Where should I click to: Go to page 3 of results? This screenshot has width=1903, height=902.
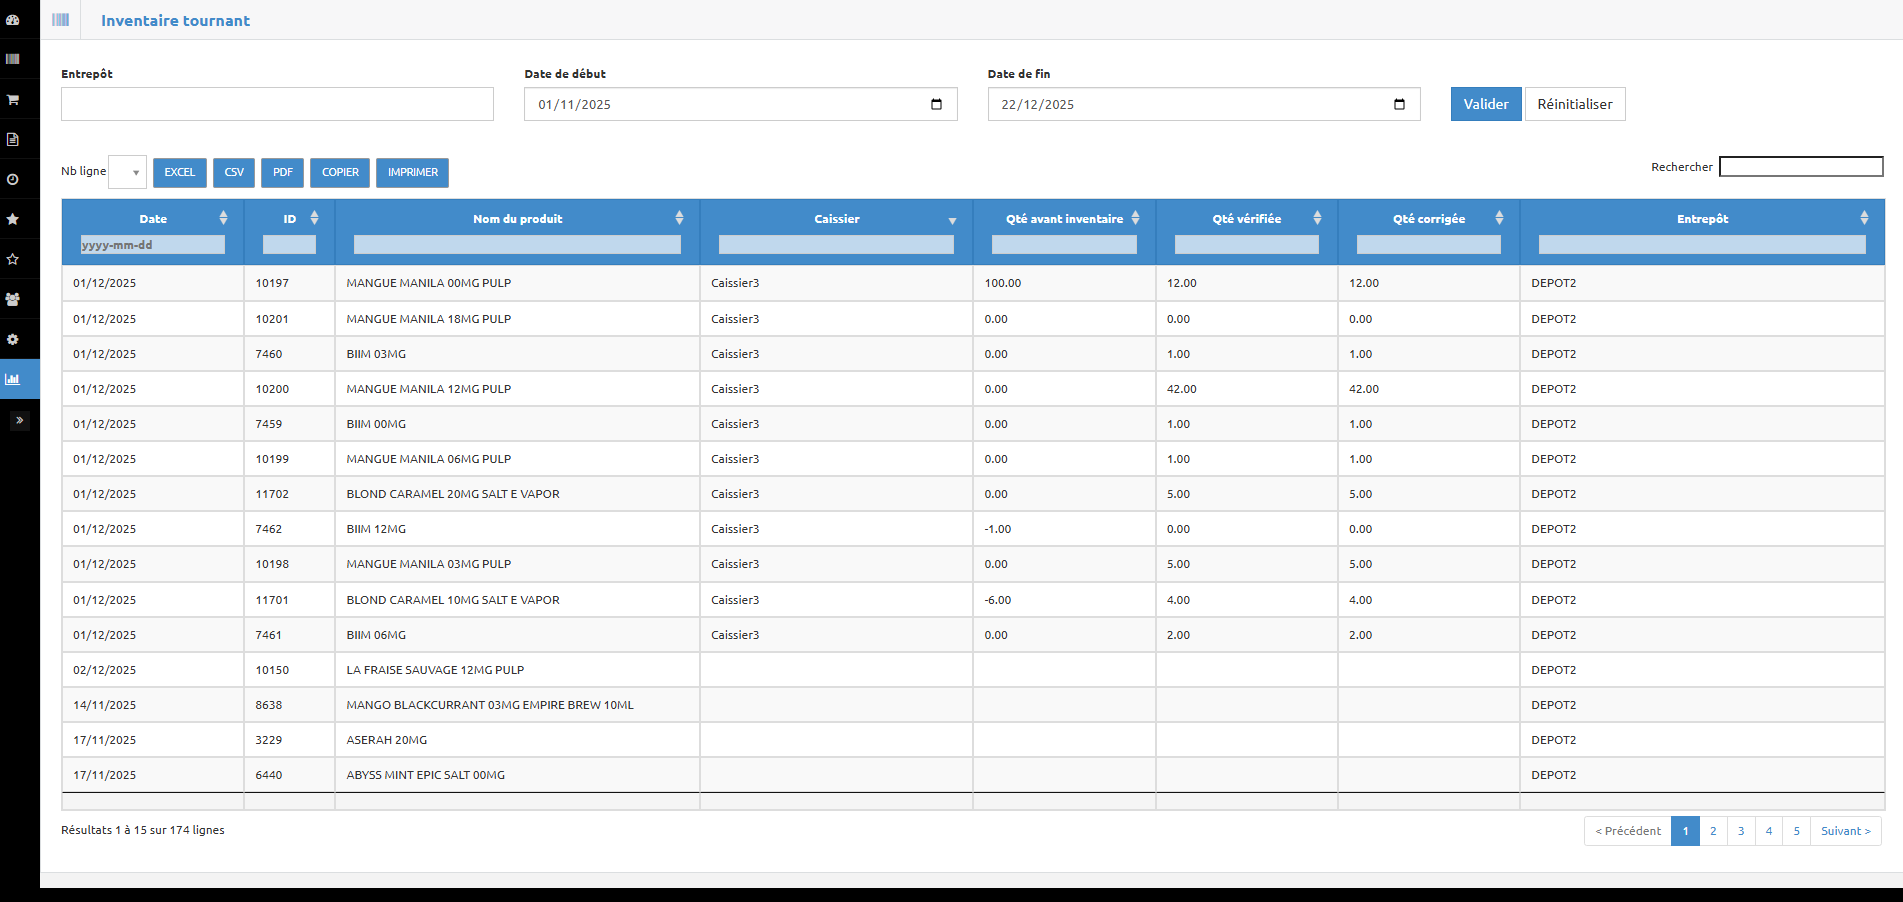click(x=1740, y=831)
